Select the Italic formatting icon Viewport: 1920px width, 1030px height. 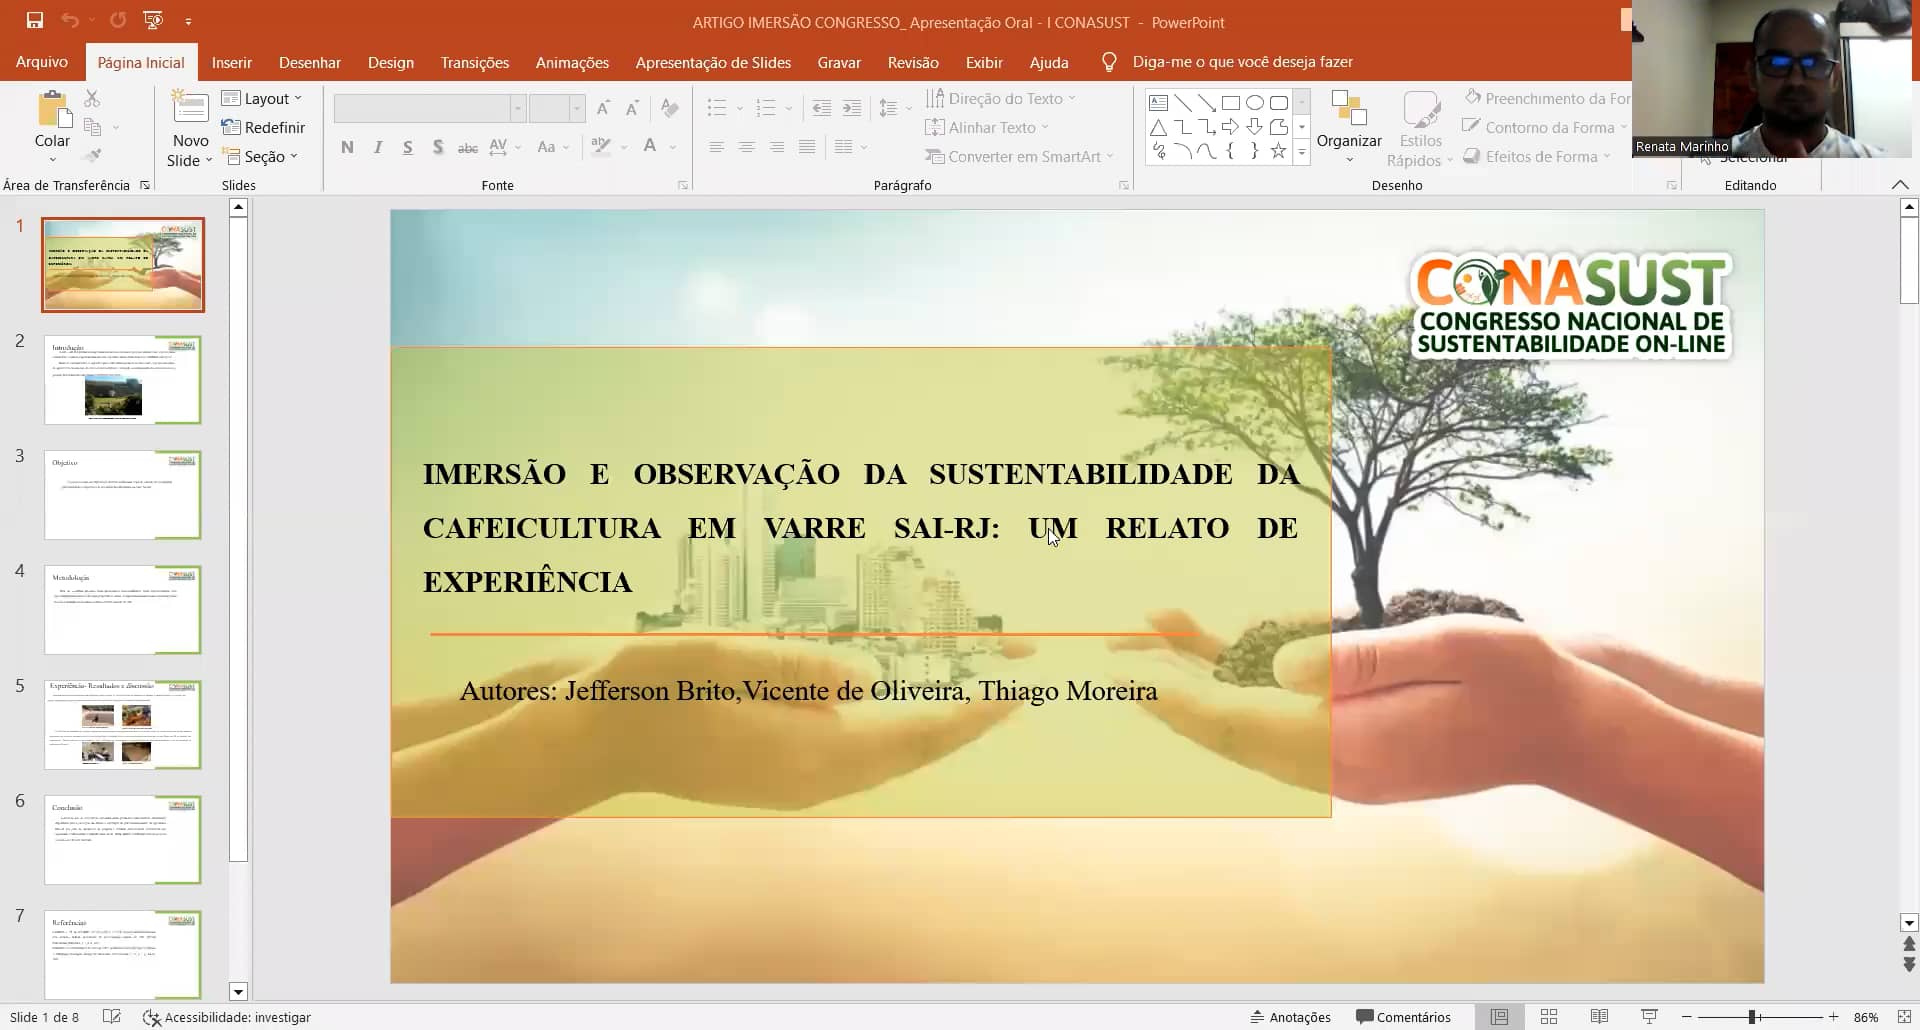[377, 147]
